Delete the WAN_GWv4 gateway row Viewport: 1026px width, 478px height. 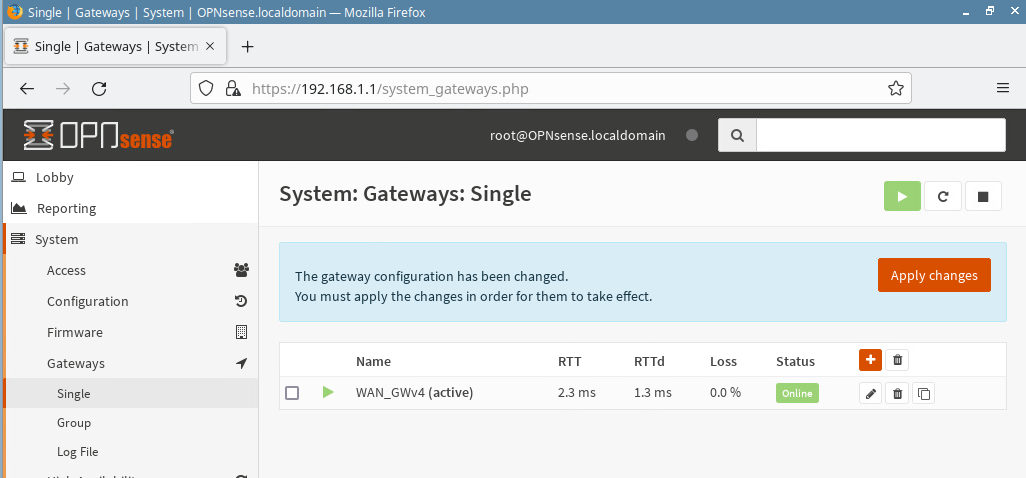pos(898,394)
